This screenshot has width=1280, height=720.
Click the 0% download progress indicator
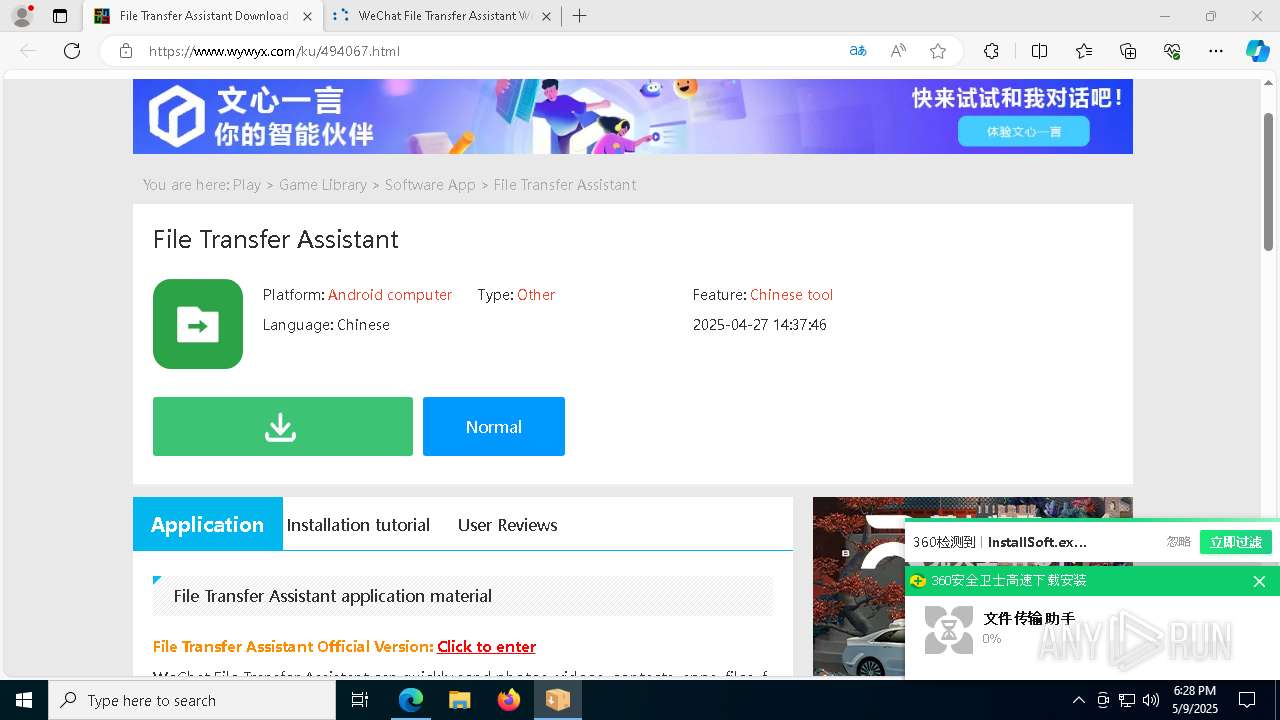992,639
